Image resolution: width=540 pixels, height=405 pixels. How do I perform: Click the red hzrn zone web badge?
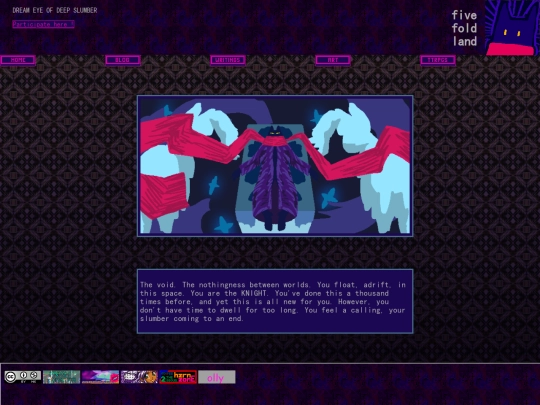(178, 377)
